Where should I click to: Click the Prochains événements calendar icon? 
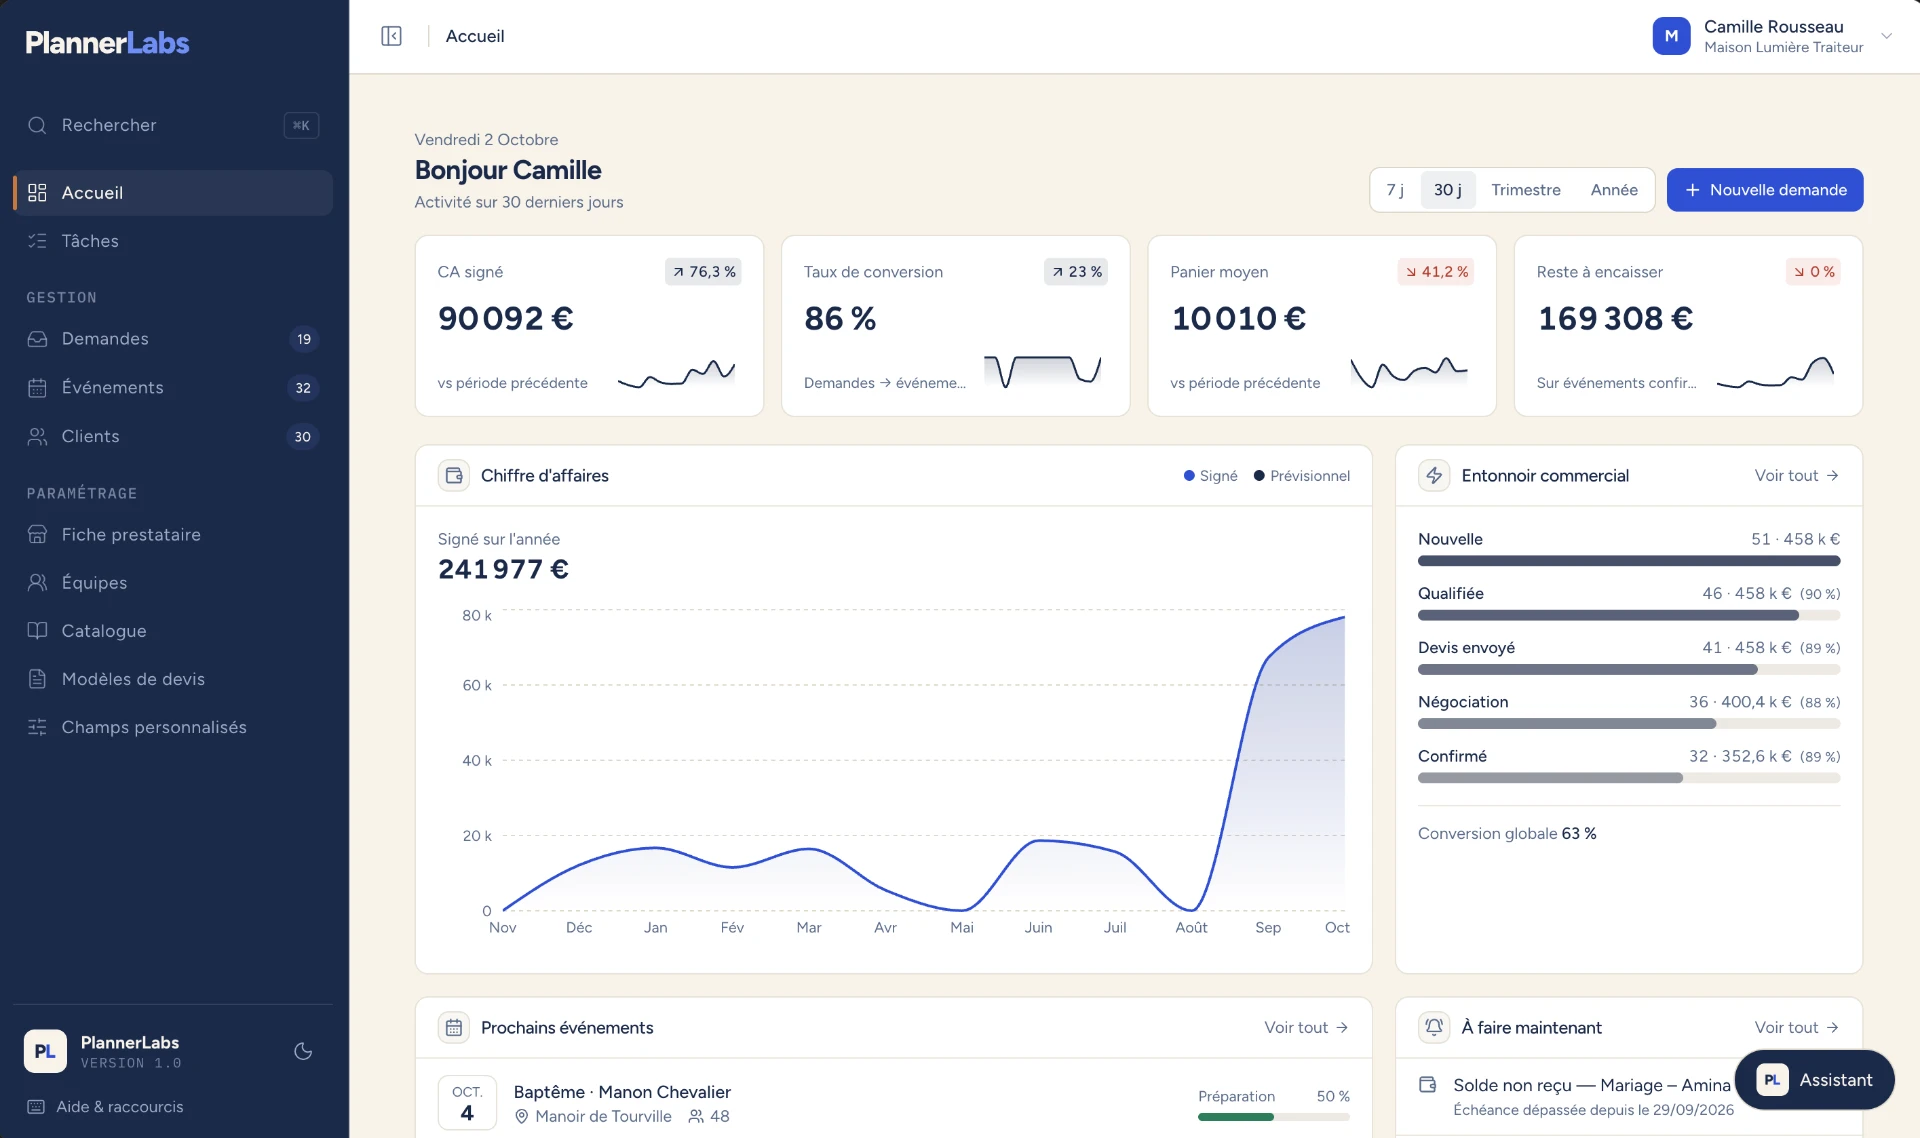[x=454, y=1027]
